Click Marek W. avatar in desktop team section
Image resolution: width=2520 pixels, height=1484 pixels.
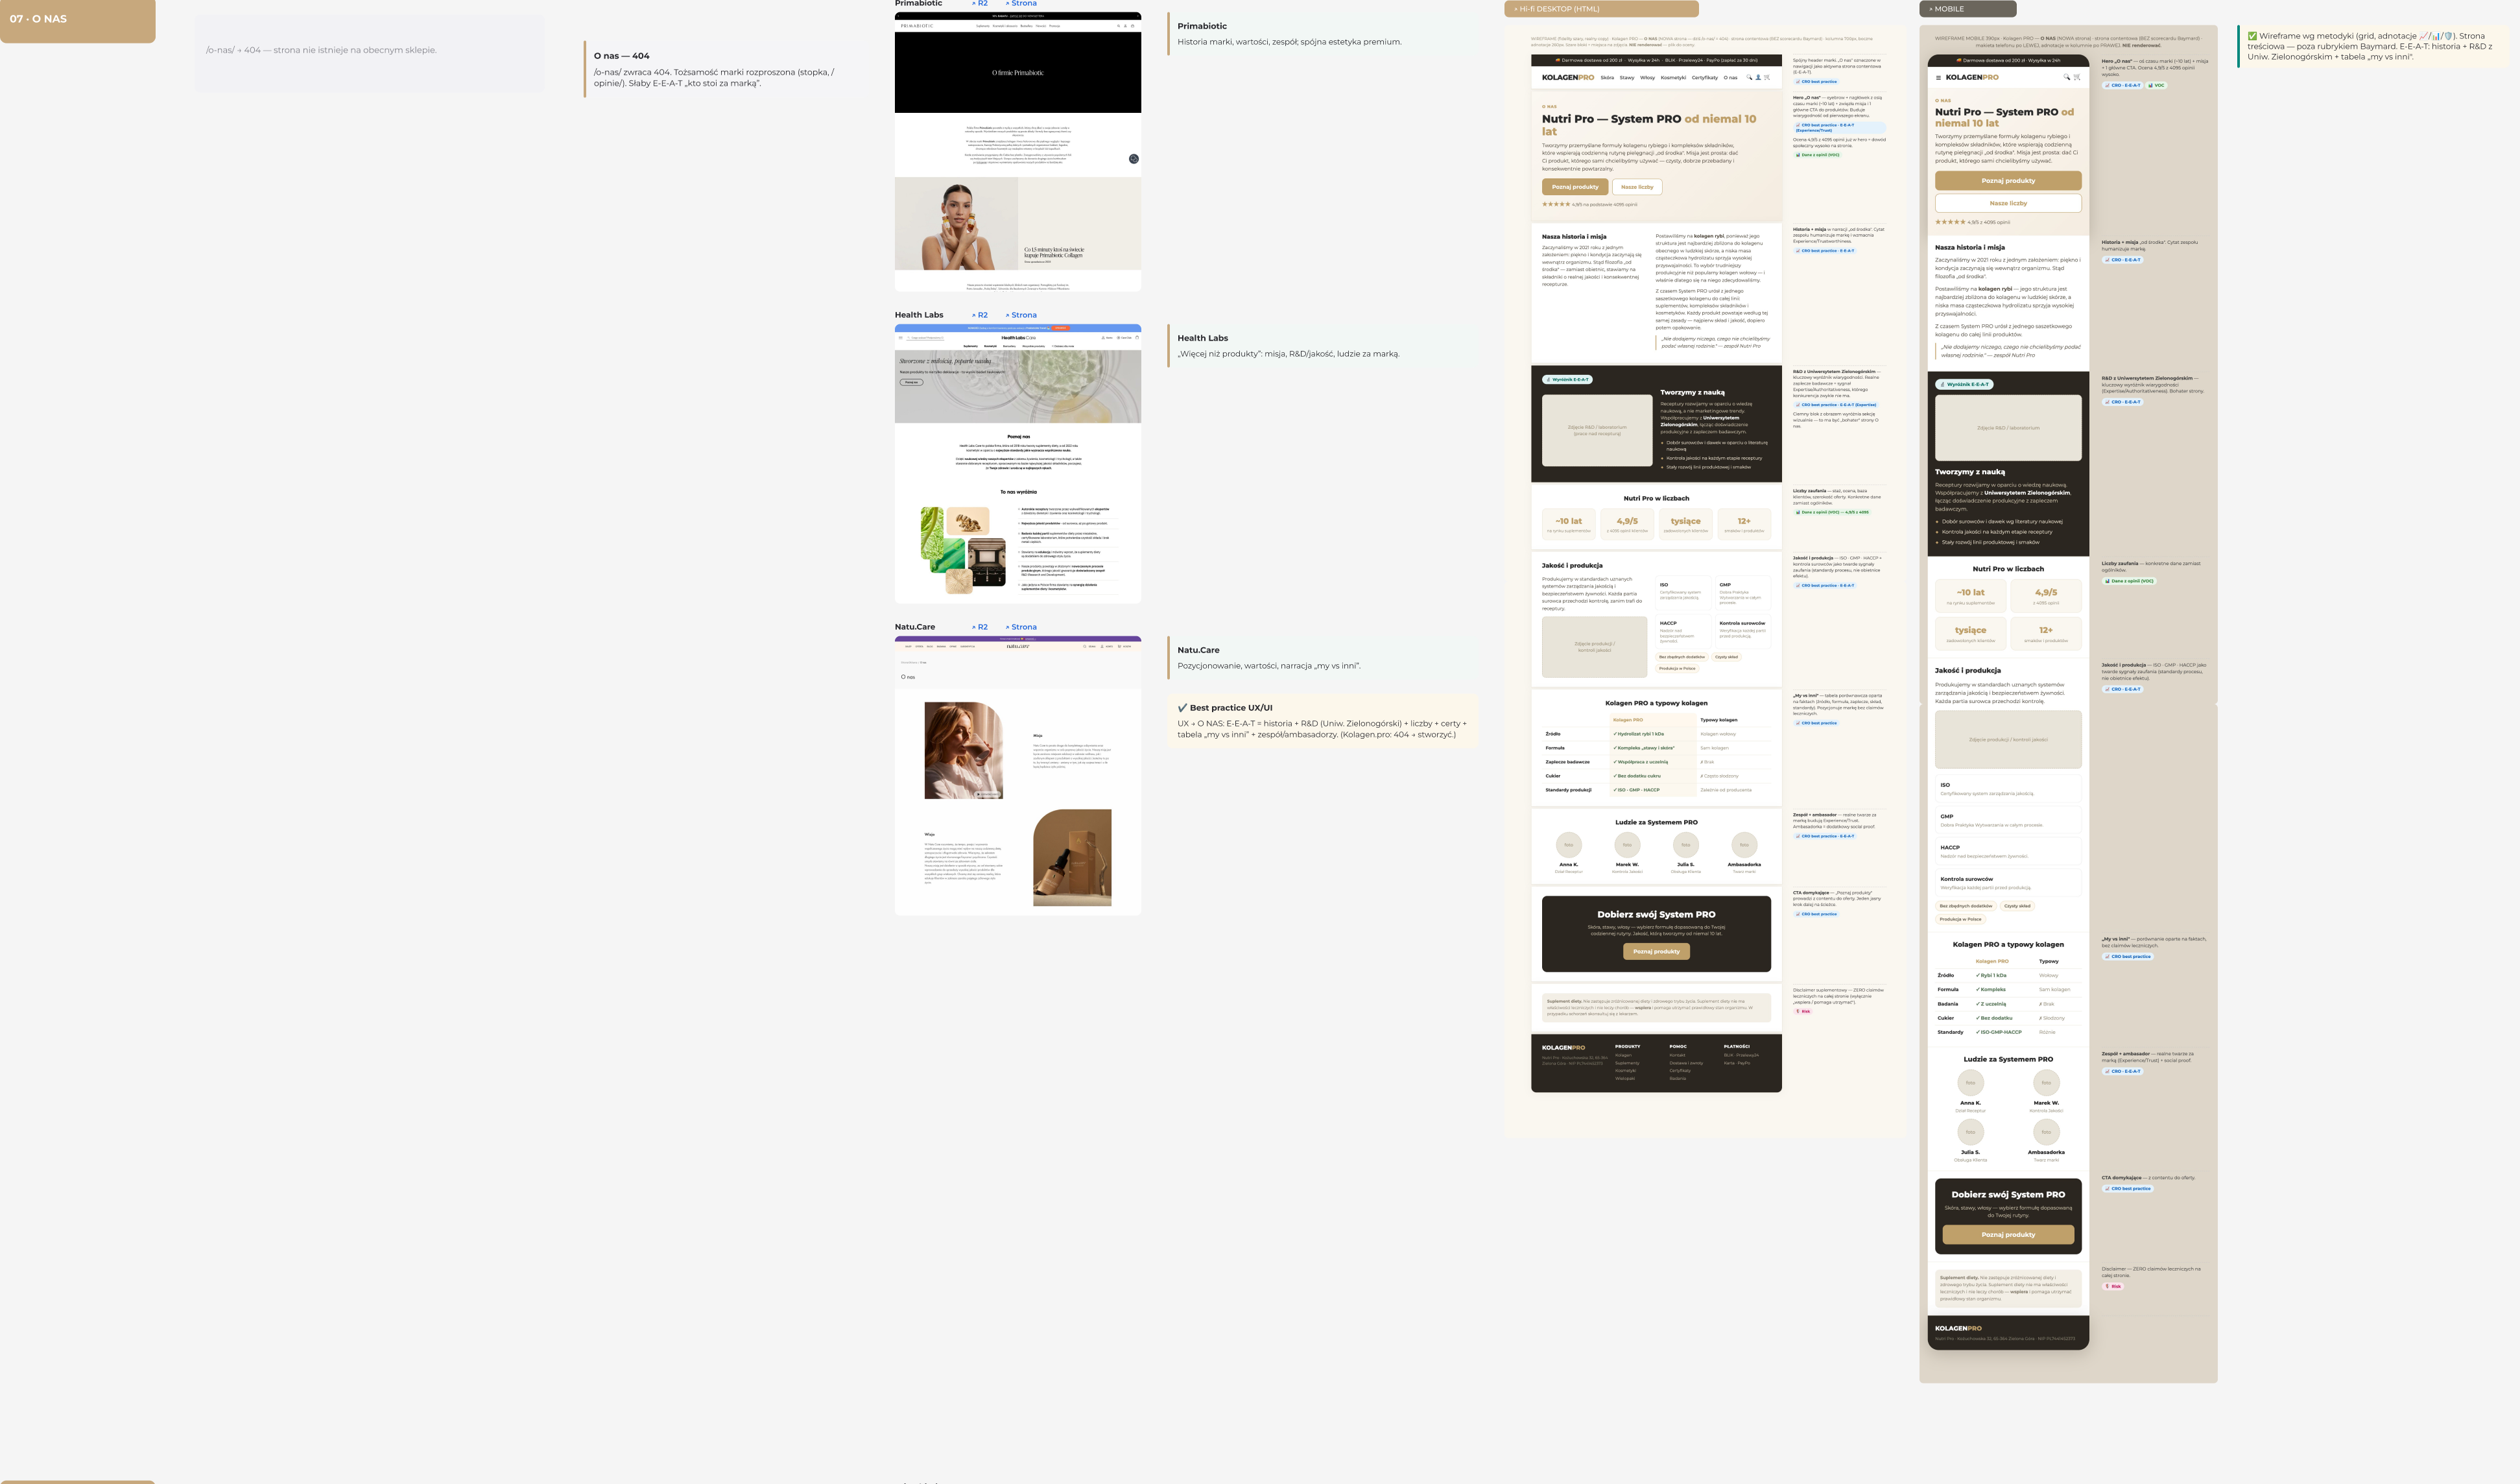1627,845
